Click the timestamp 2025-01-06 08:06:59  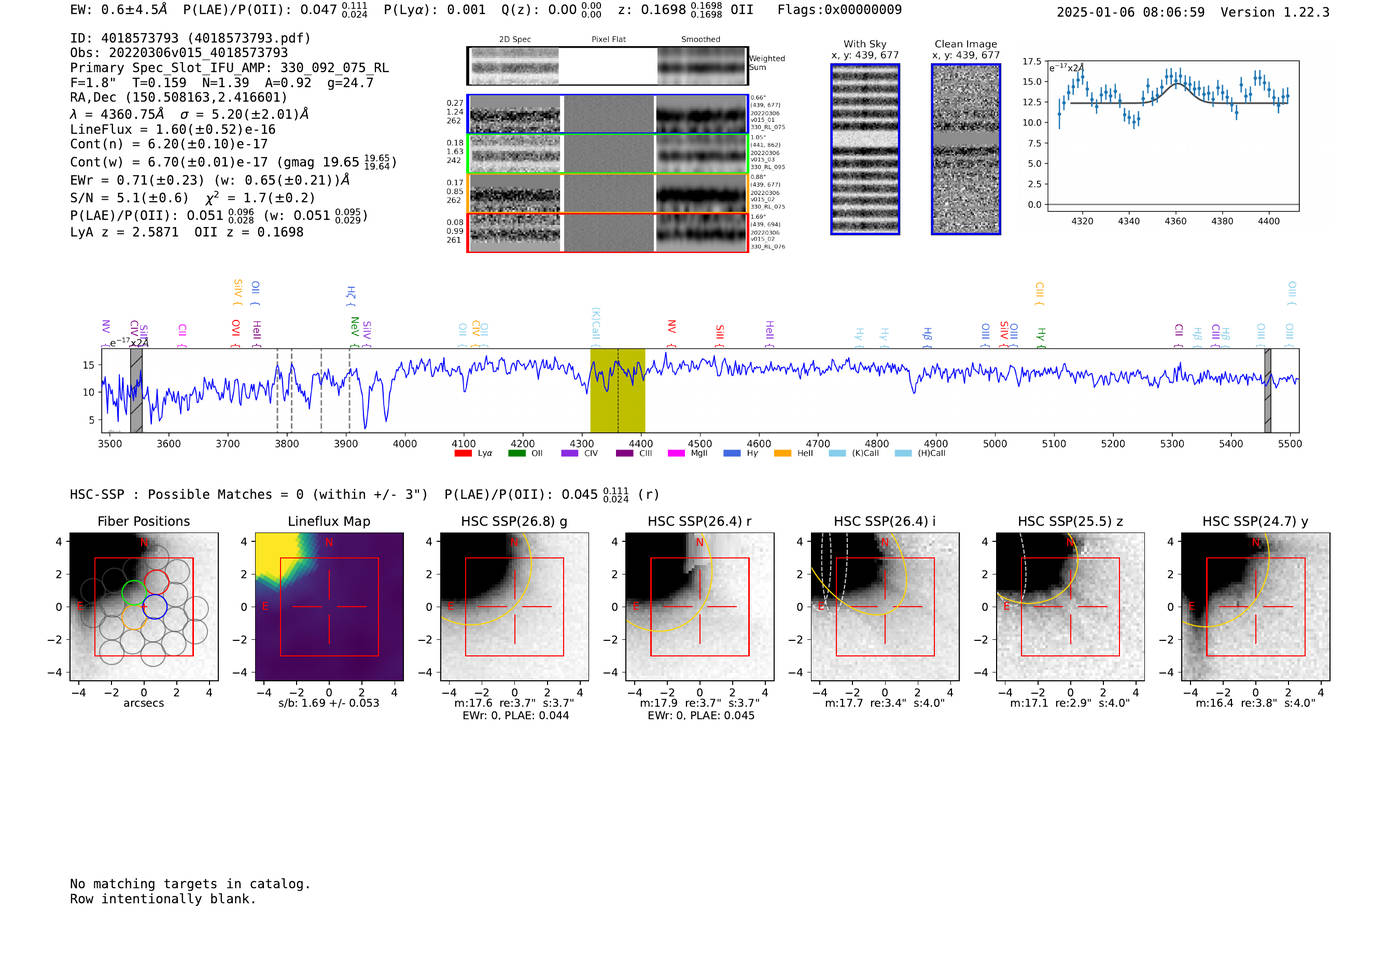[x=1130, y=12]
